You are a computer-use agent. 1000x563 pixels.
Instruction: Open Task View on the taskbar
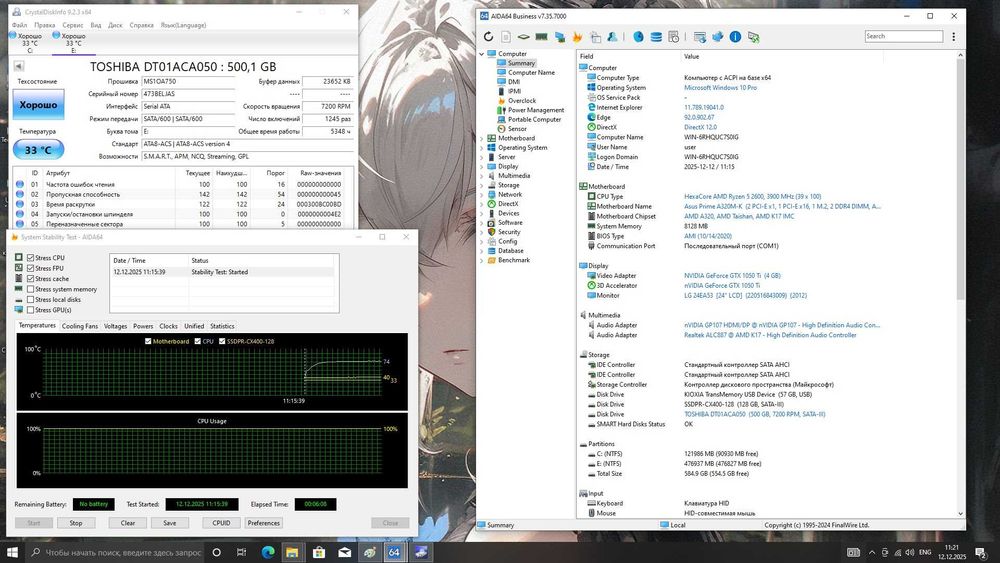(241, 552)
